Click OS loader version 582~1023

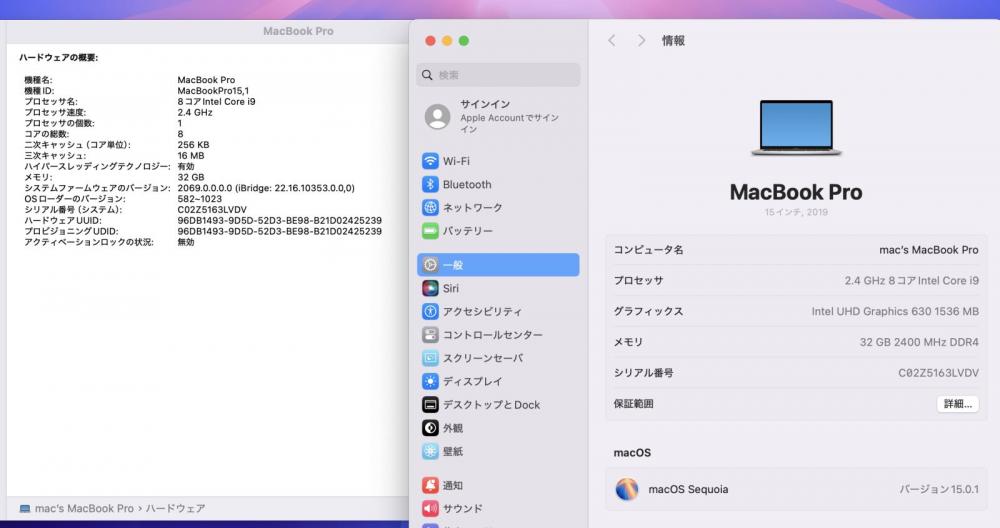[x=200, y=199]
